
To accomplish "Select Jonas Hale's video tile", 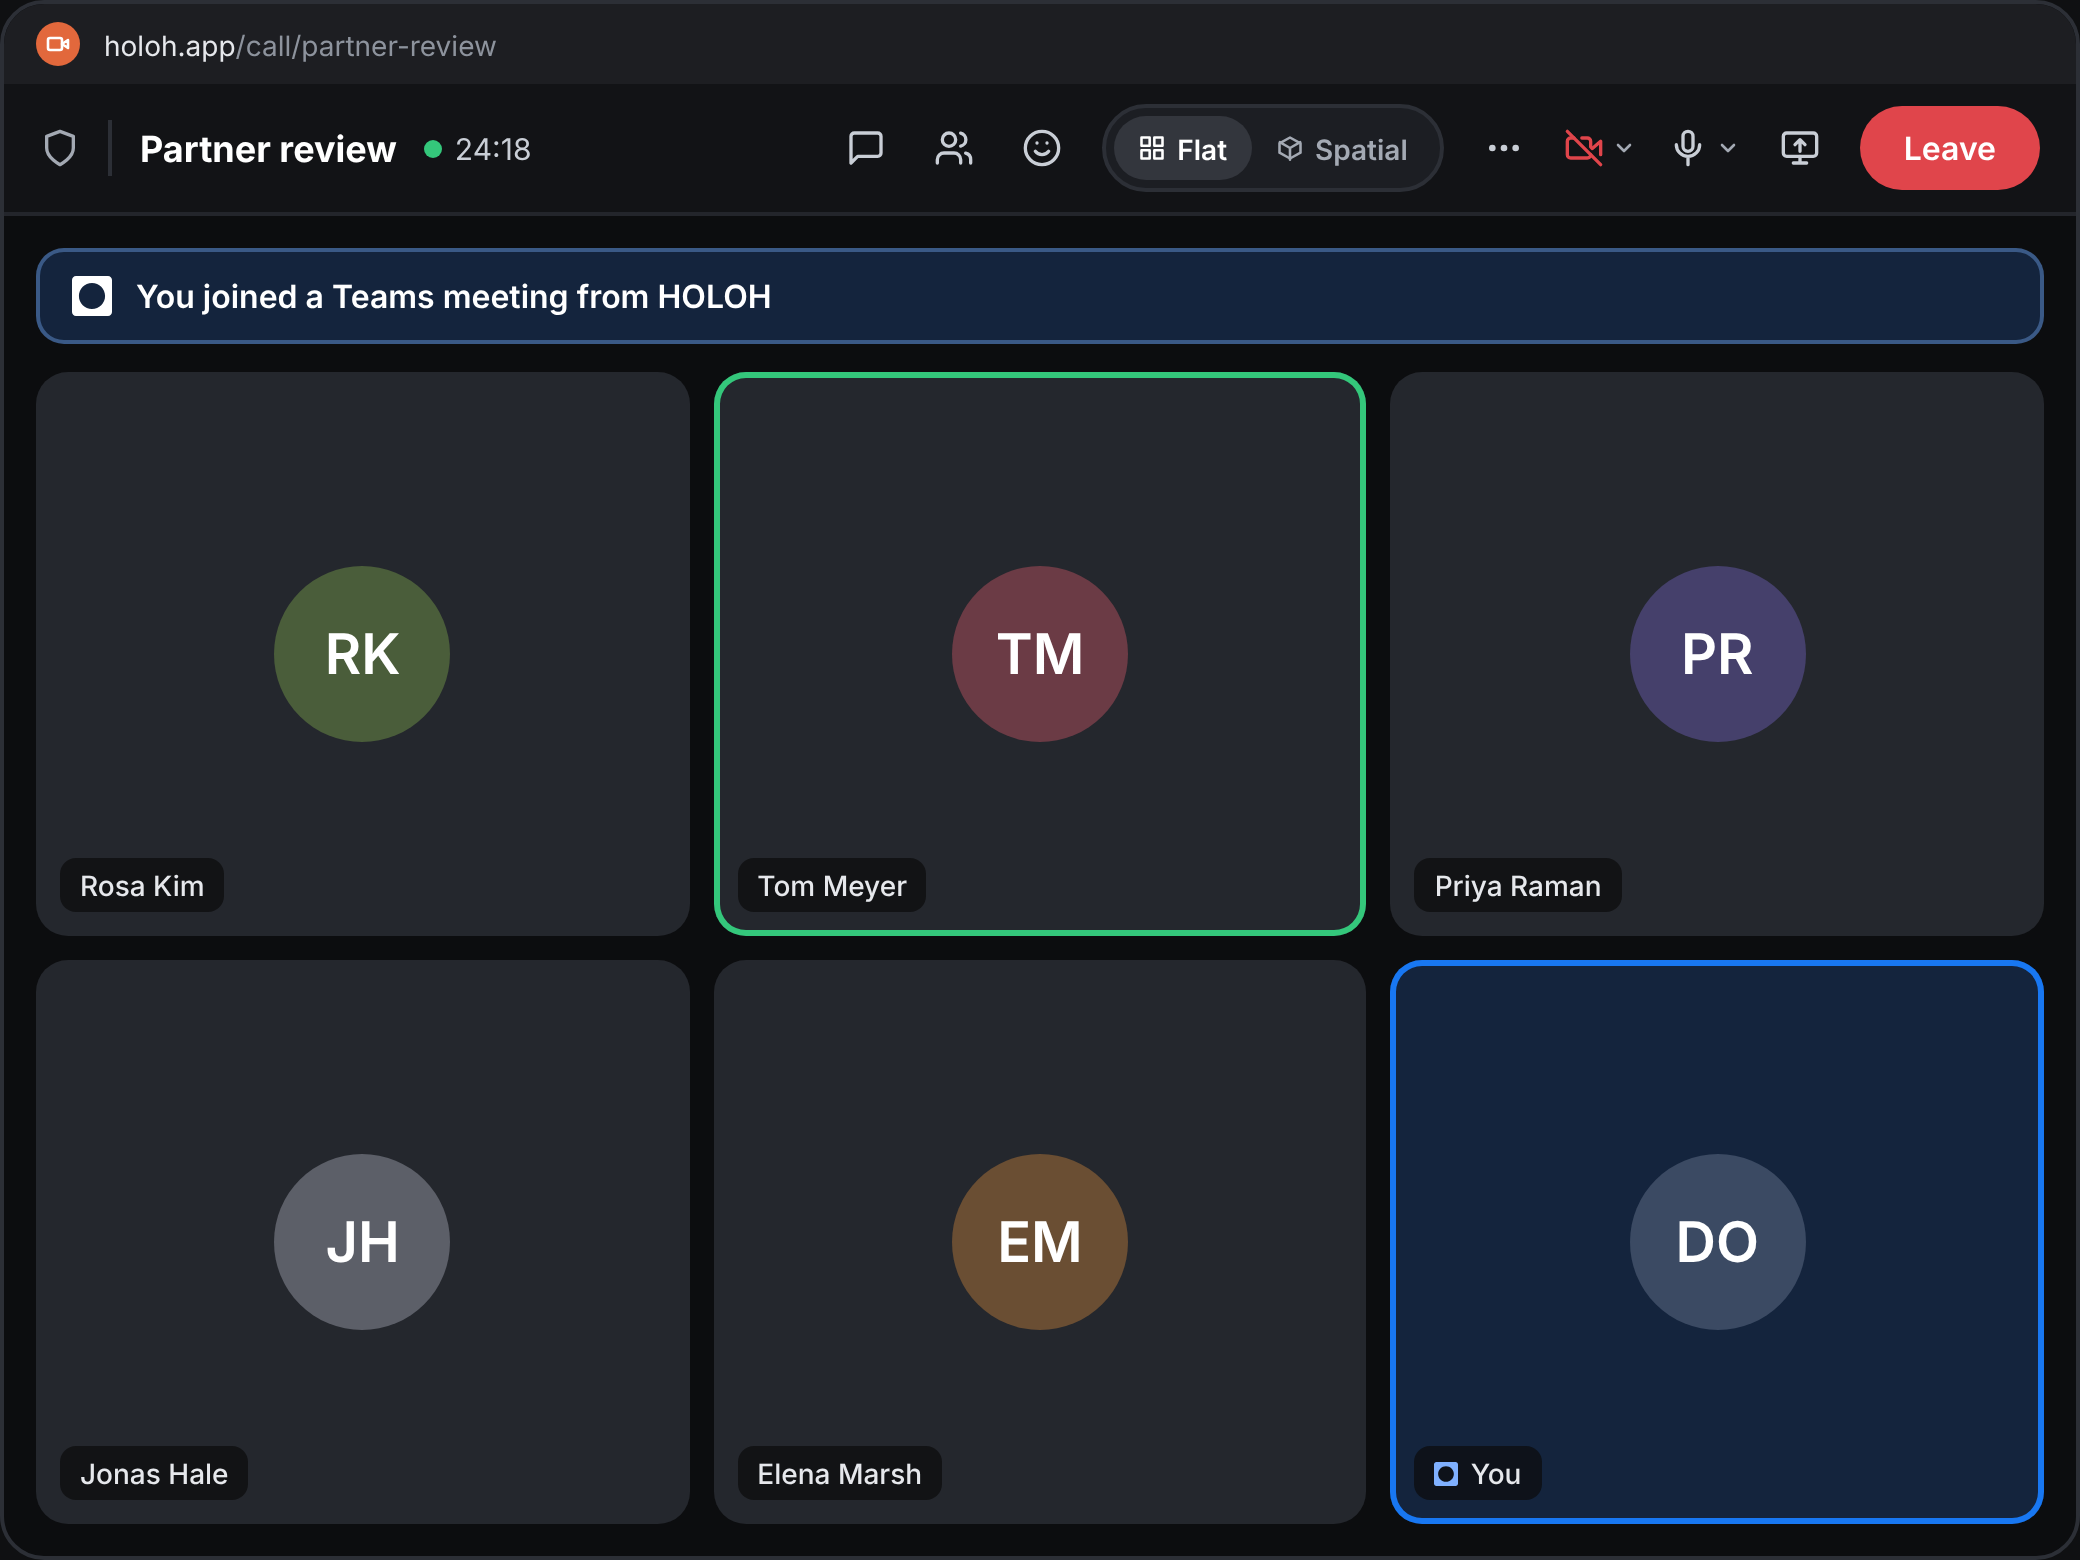I will coord(362,1242).
